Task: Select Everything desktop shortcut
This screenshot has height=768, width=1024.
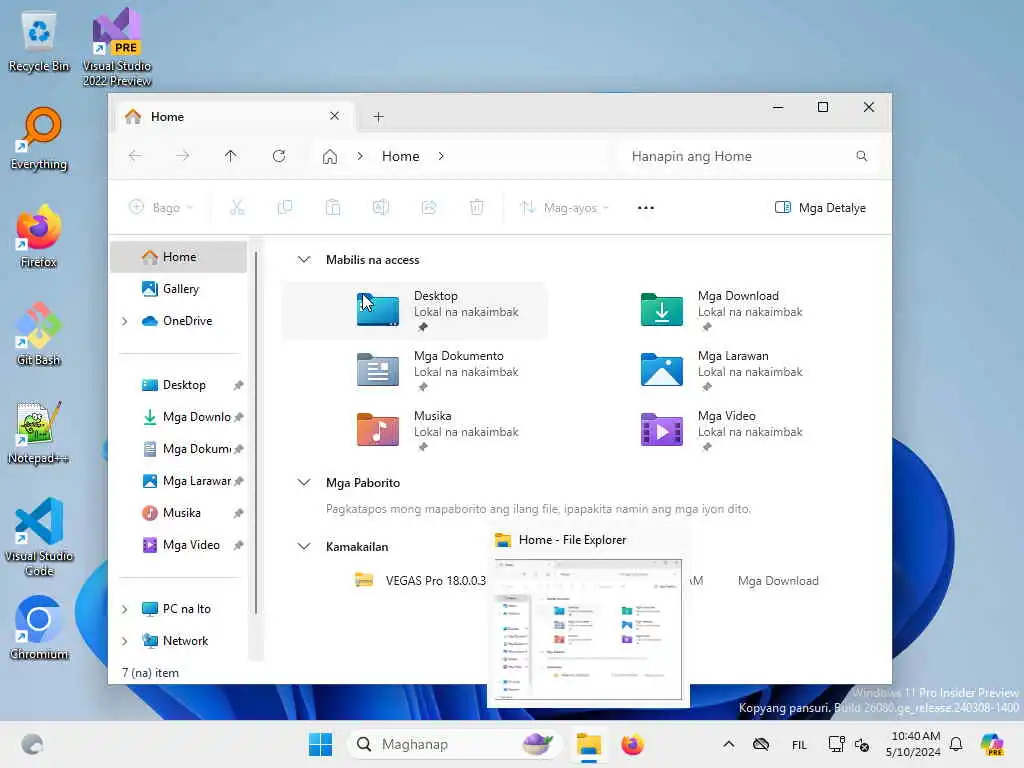Action: [39, 139]
